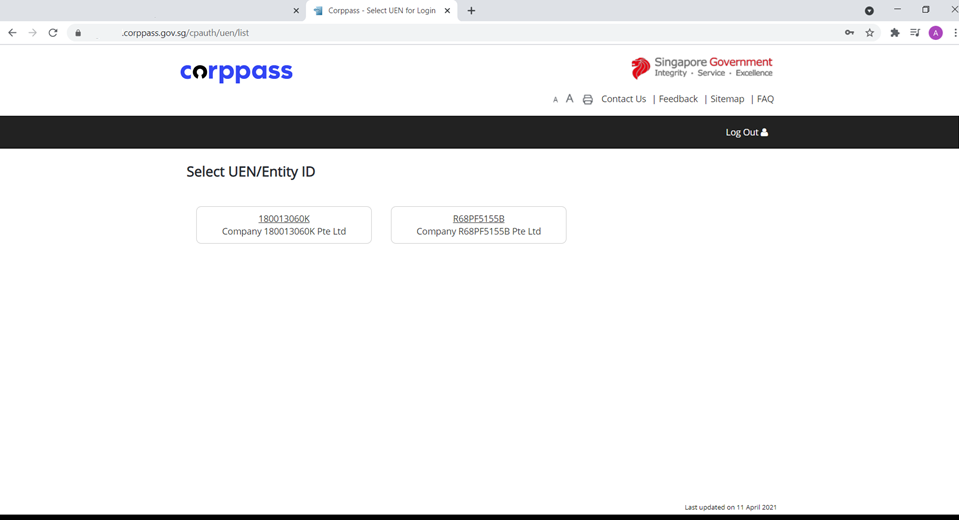The width and height of the screenshot is (959, 520).
Task: Click Company R68PF5155B Pte Ltd text
Action: click(x=478, y=231)
